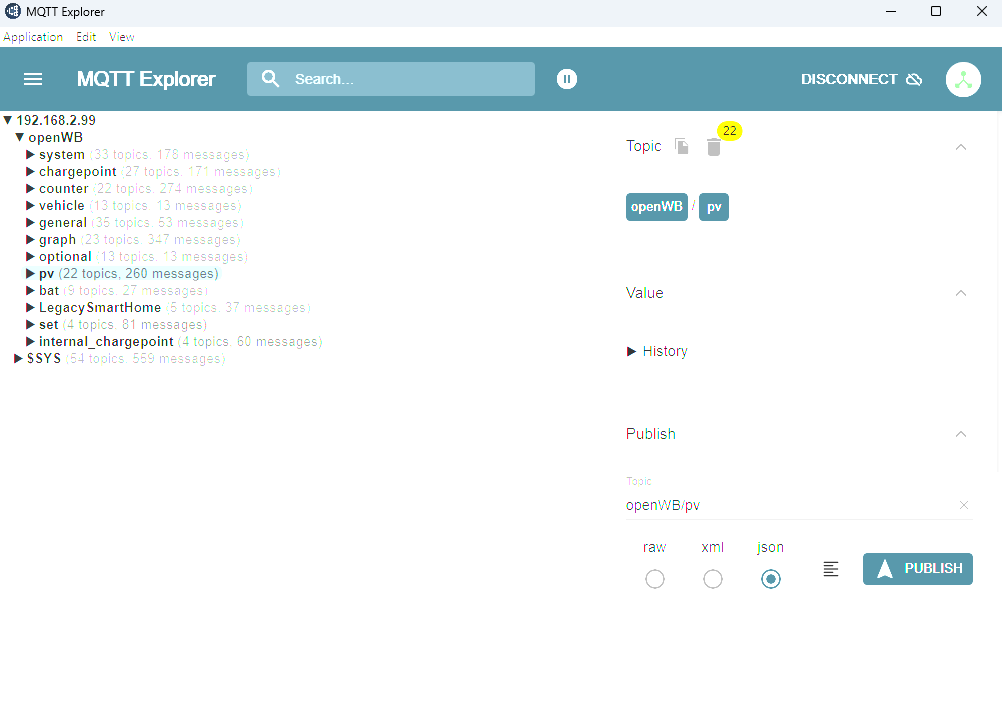
Task: Select the openWB topic breadcrumb chip
Action: point(657,206)
